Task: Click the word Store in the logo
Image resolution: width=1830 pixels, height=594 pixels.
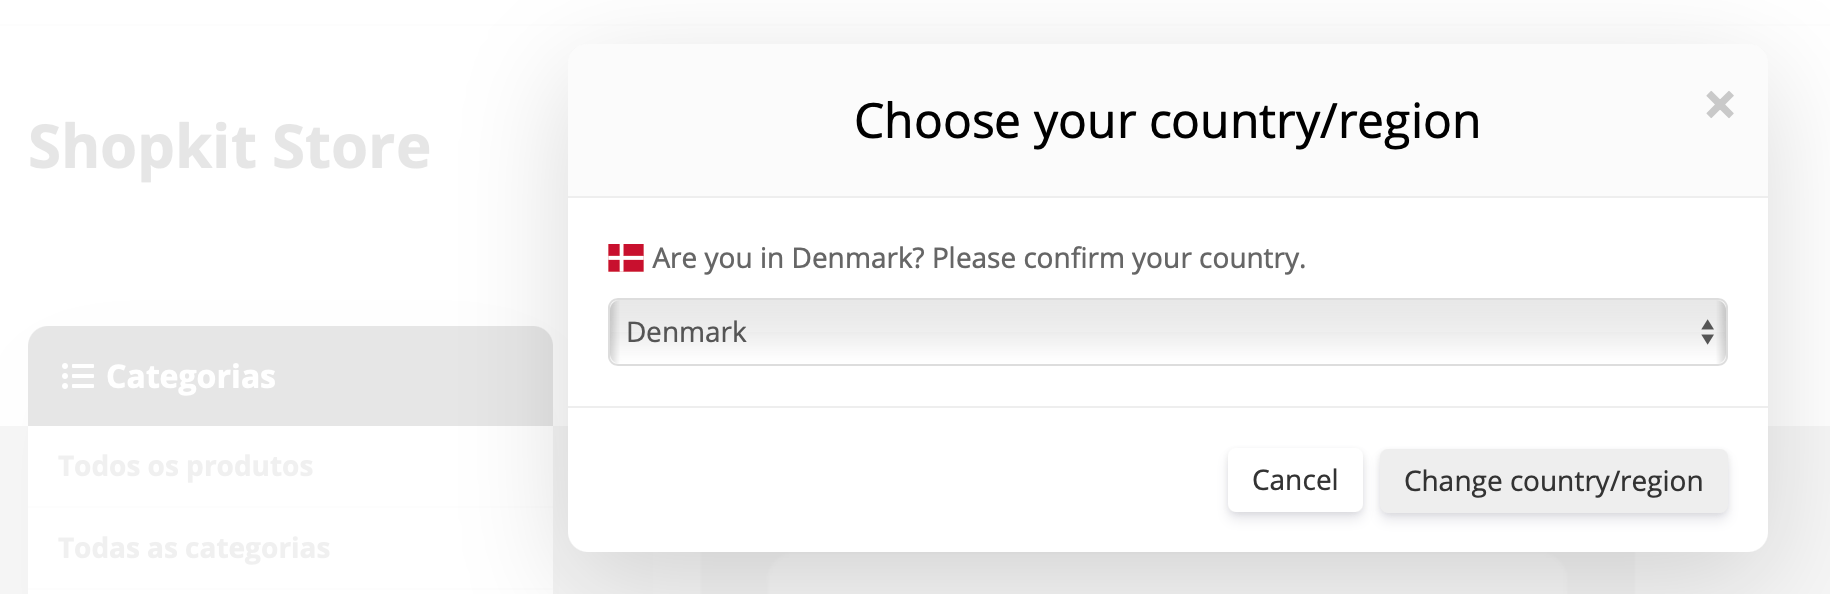Action: point(351,147)
